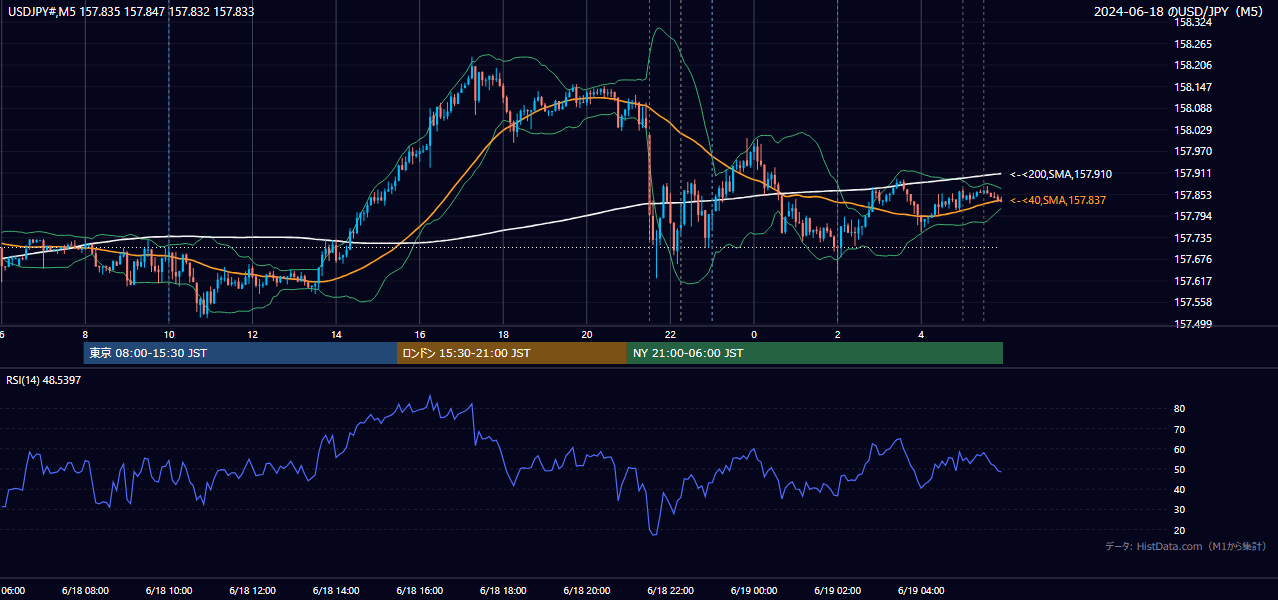Viewport: 1278px width, 600px height.
Task: Click RSI scale value 40
Action: (1180, 490)
